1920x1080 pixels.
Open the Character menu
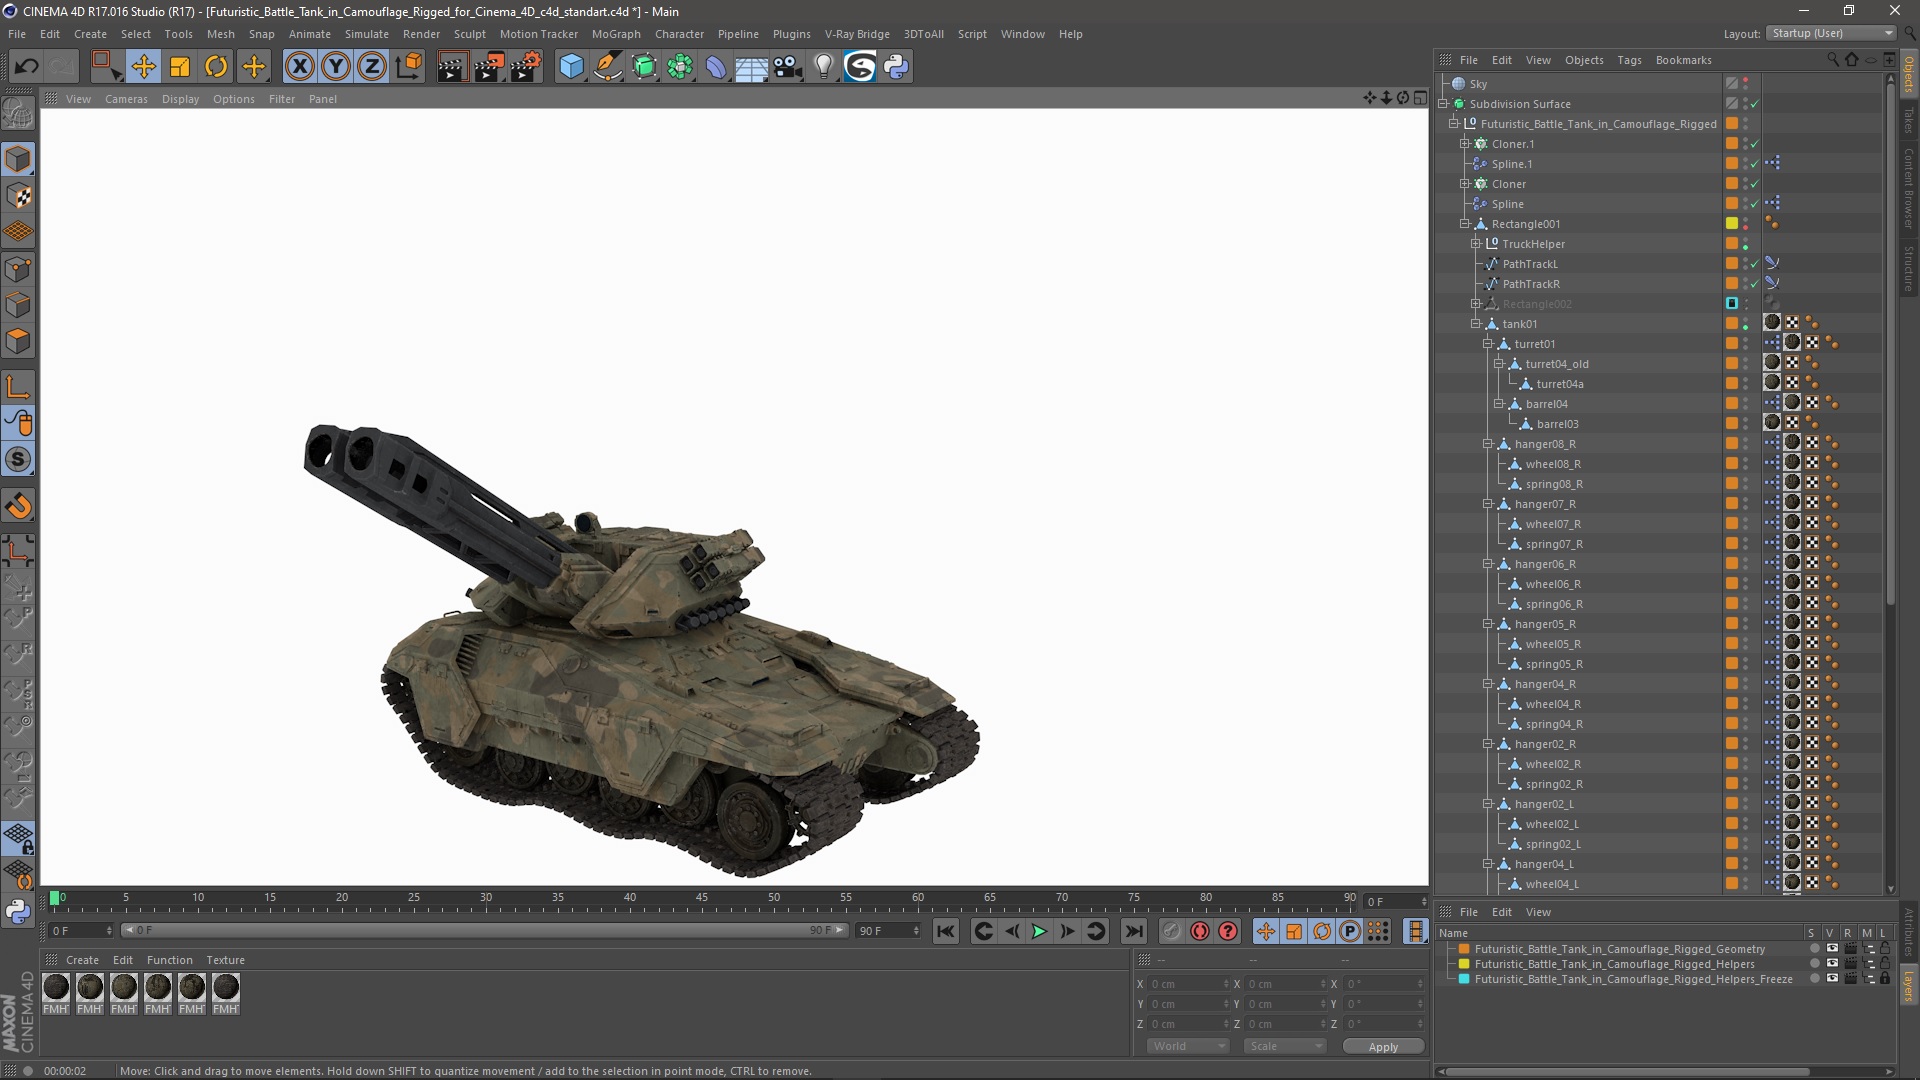tap(679, 34)
